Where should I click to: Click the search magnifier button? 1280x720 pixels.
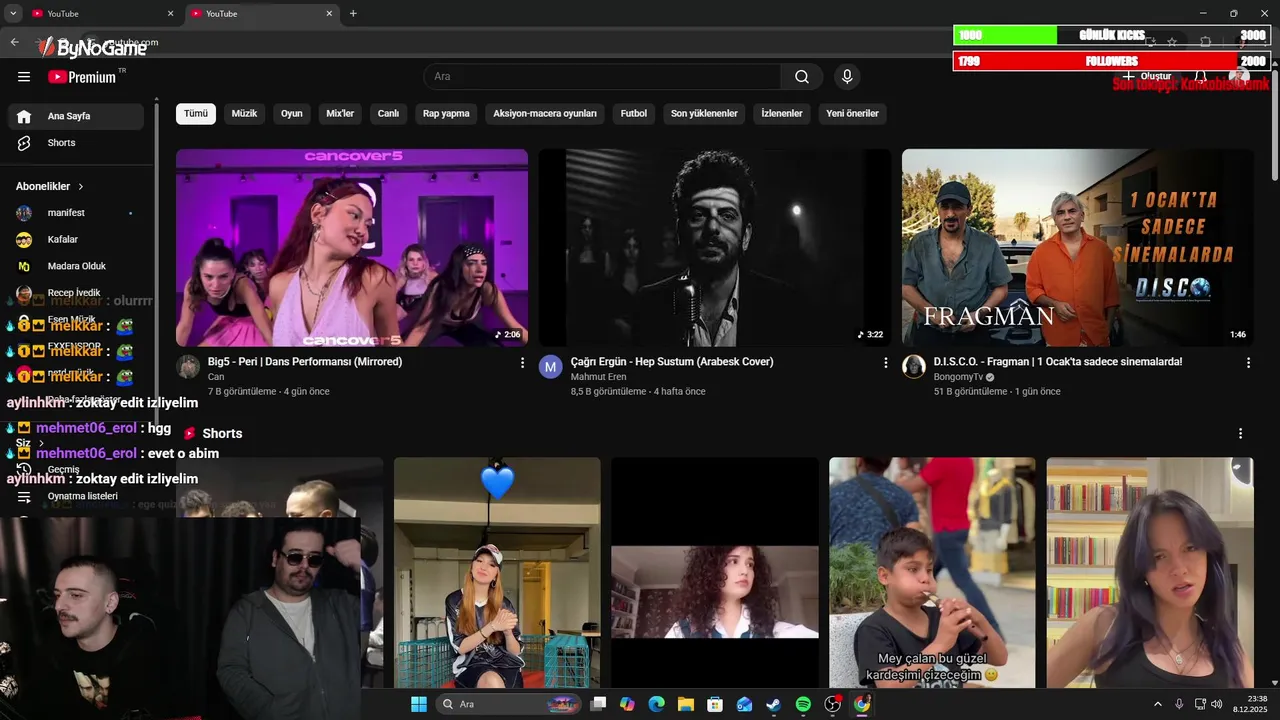[x=802, y=77]
